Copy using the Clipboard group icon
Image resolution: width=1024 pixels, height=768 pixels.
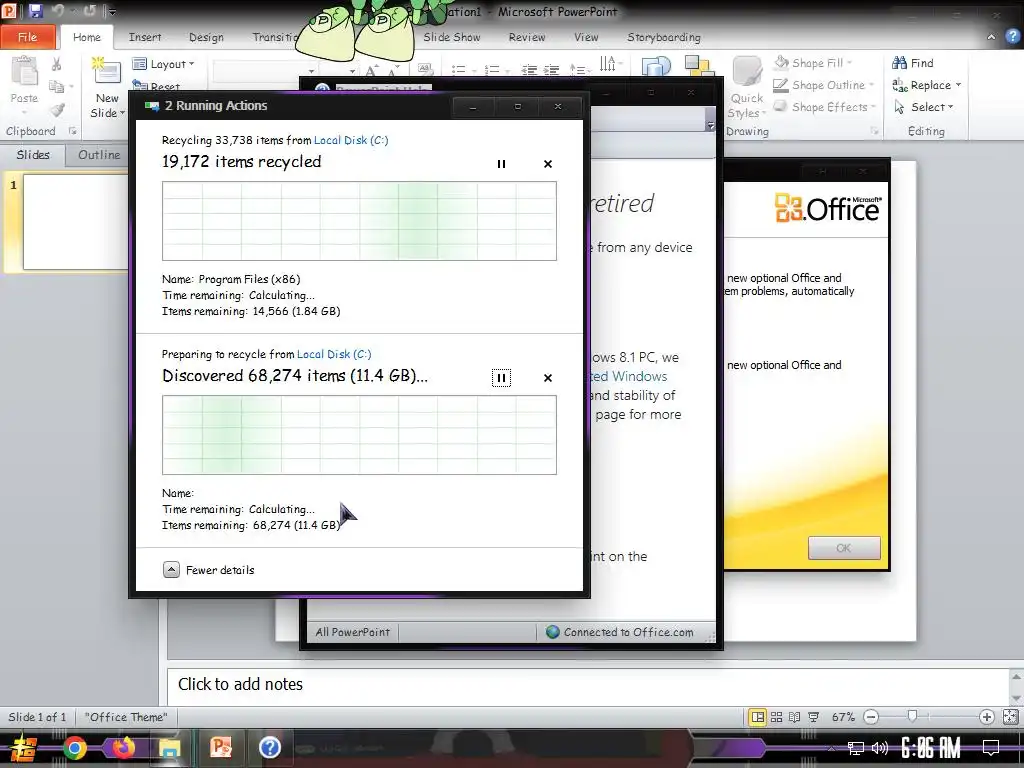57,87
